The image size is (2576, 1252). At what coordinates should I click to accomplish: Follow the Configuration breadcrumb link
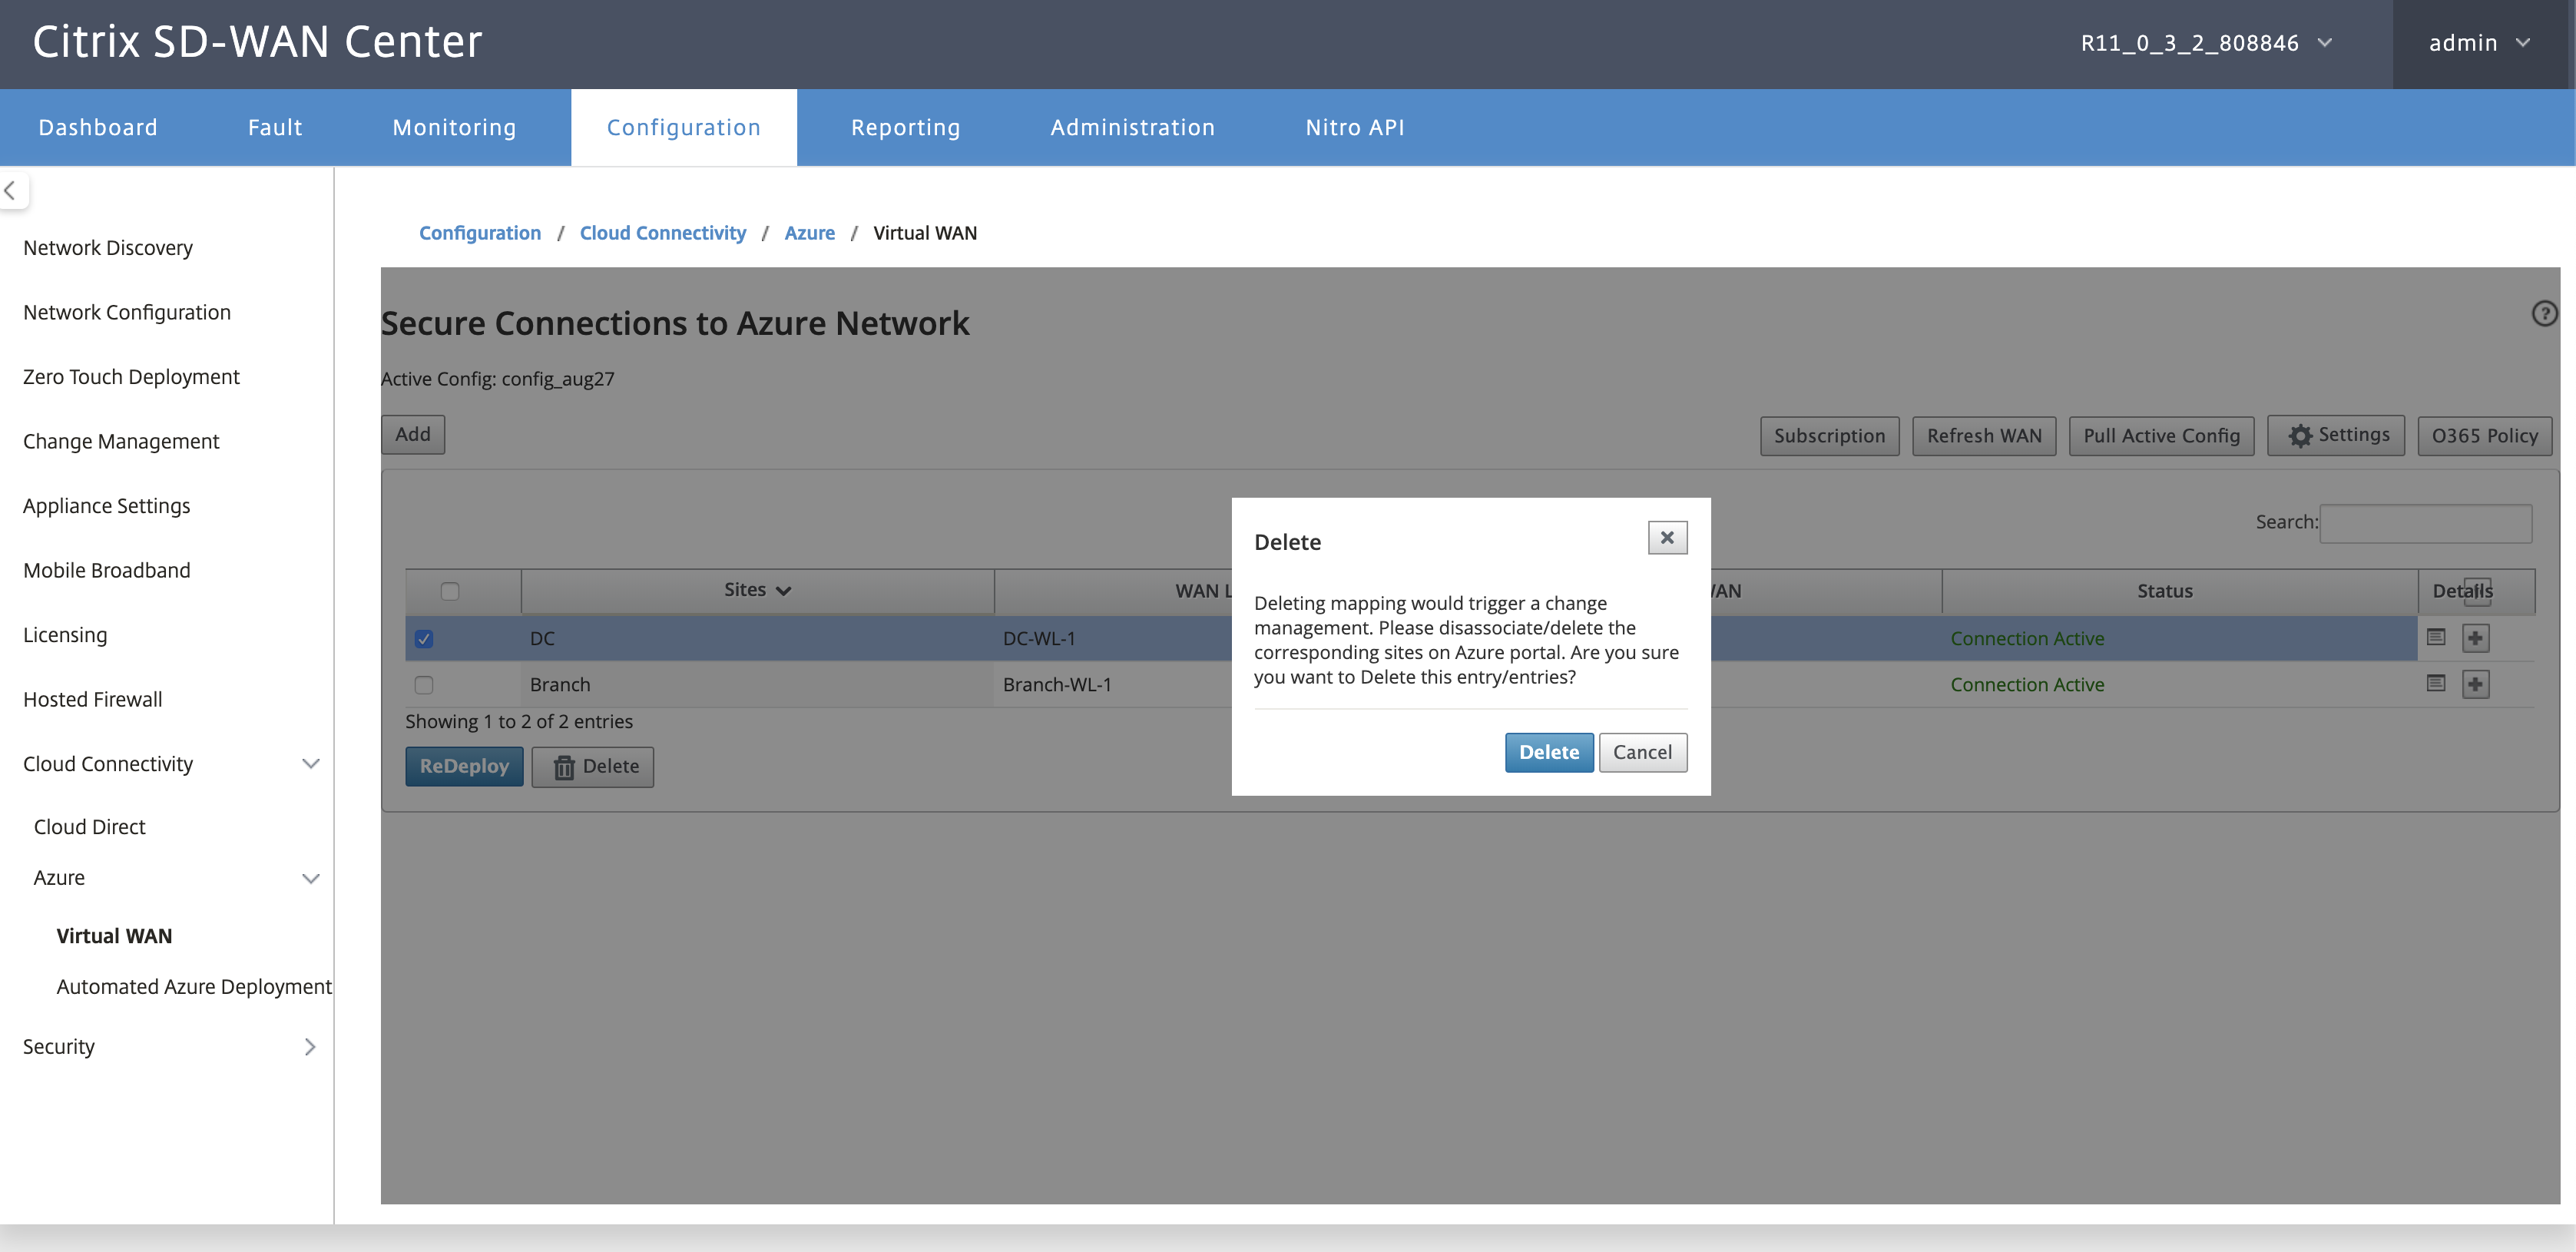tap(479, 233)
